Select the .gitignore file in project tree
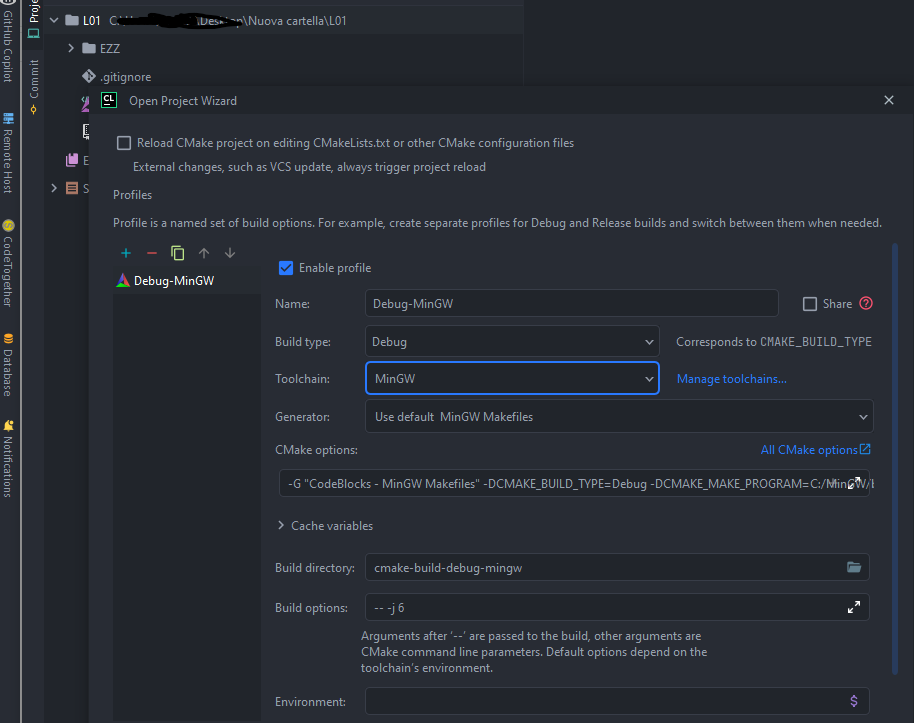Viewport: 914px width, 723px height. click(x=125, y=77)
